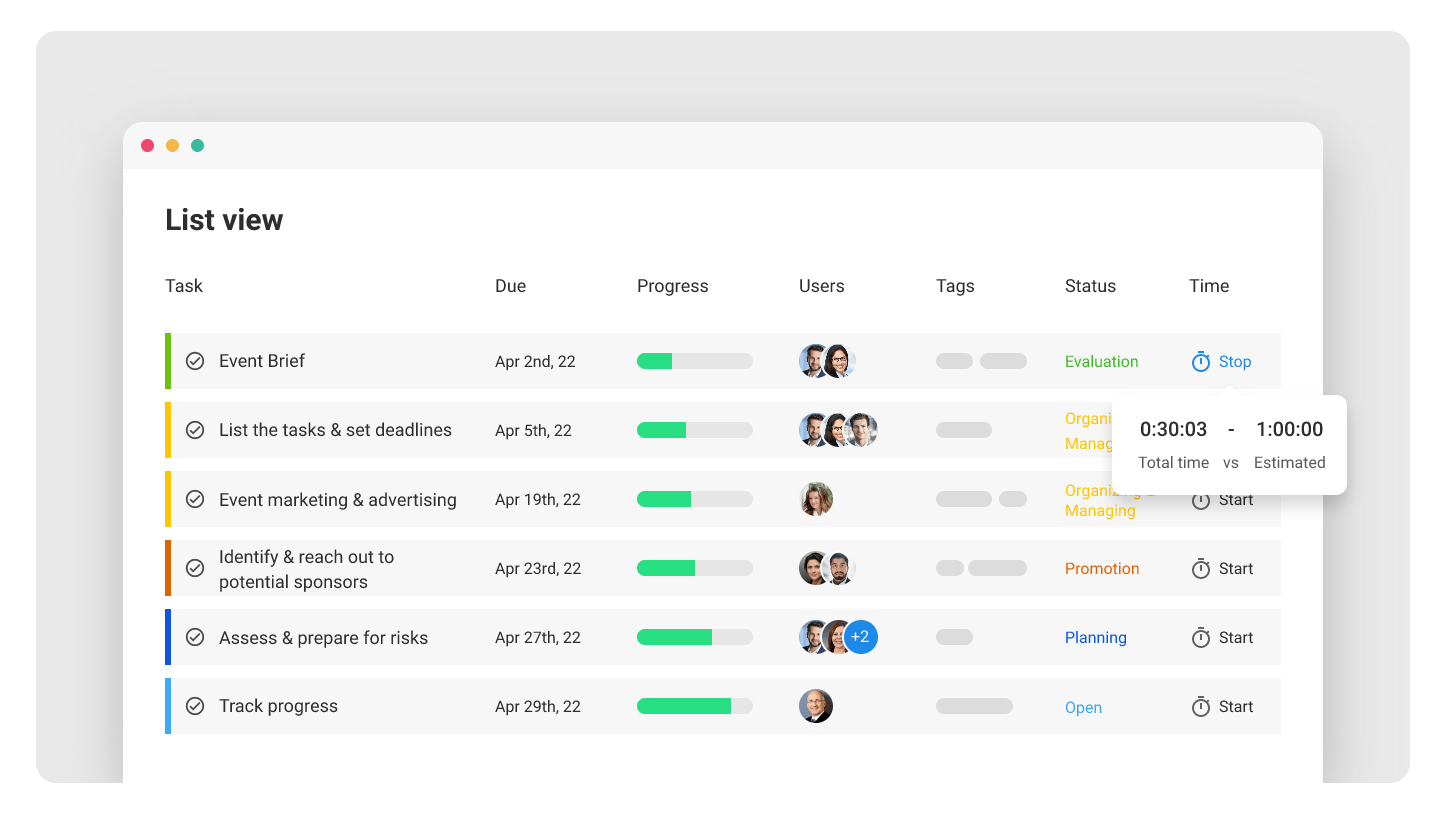Toggle completion for Assess & prepare task
Viewport: 1446px width, 814px height.
(x=195, y=637)
